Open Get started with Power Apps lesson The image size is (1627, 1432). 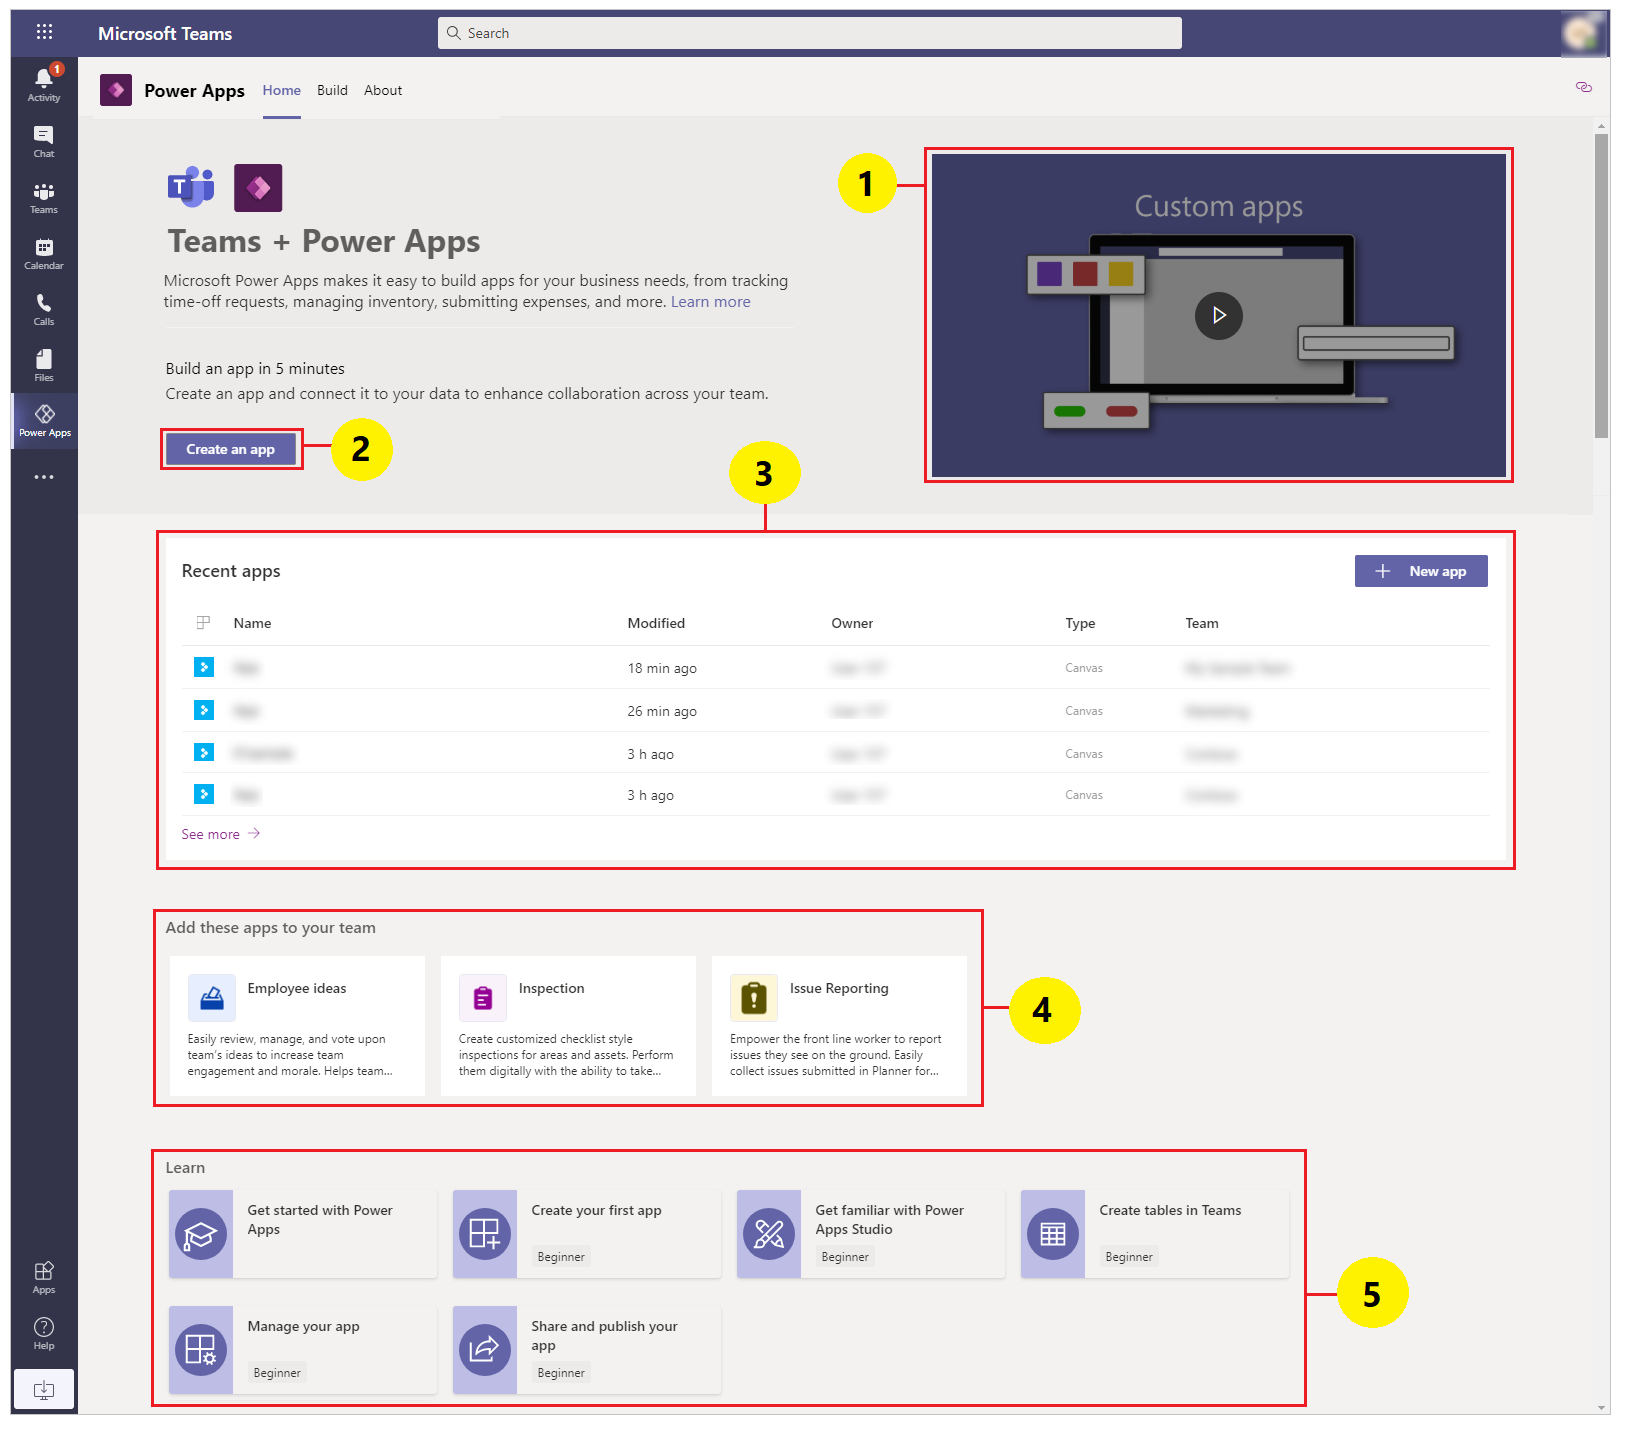click(x=303, y=1234)
